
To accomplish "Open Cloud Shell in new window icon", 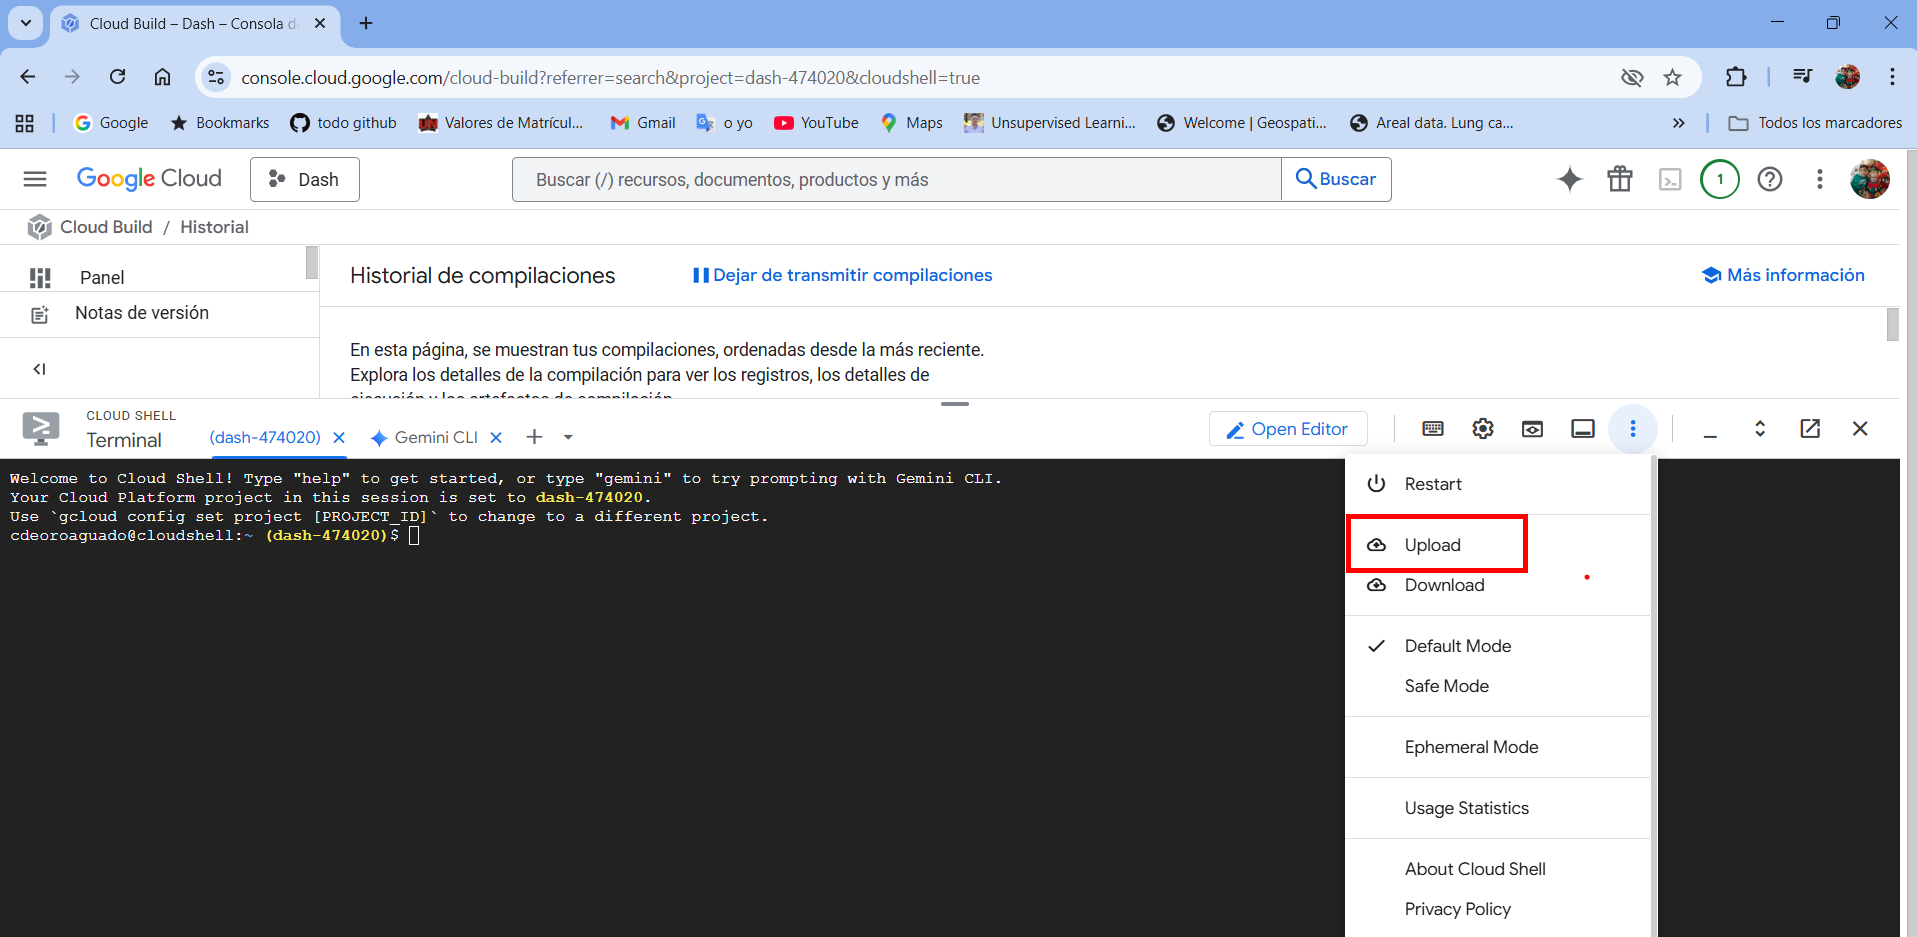I will pyautogui.click(x=1810, y=429).
